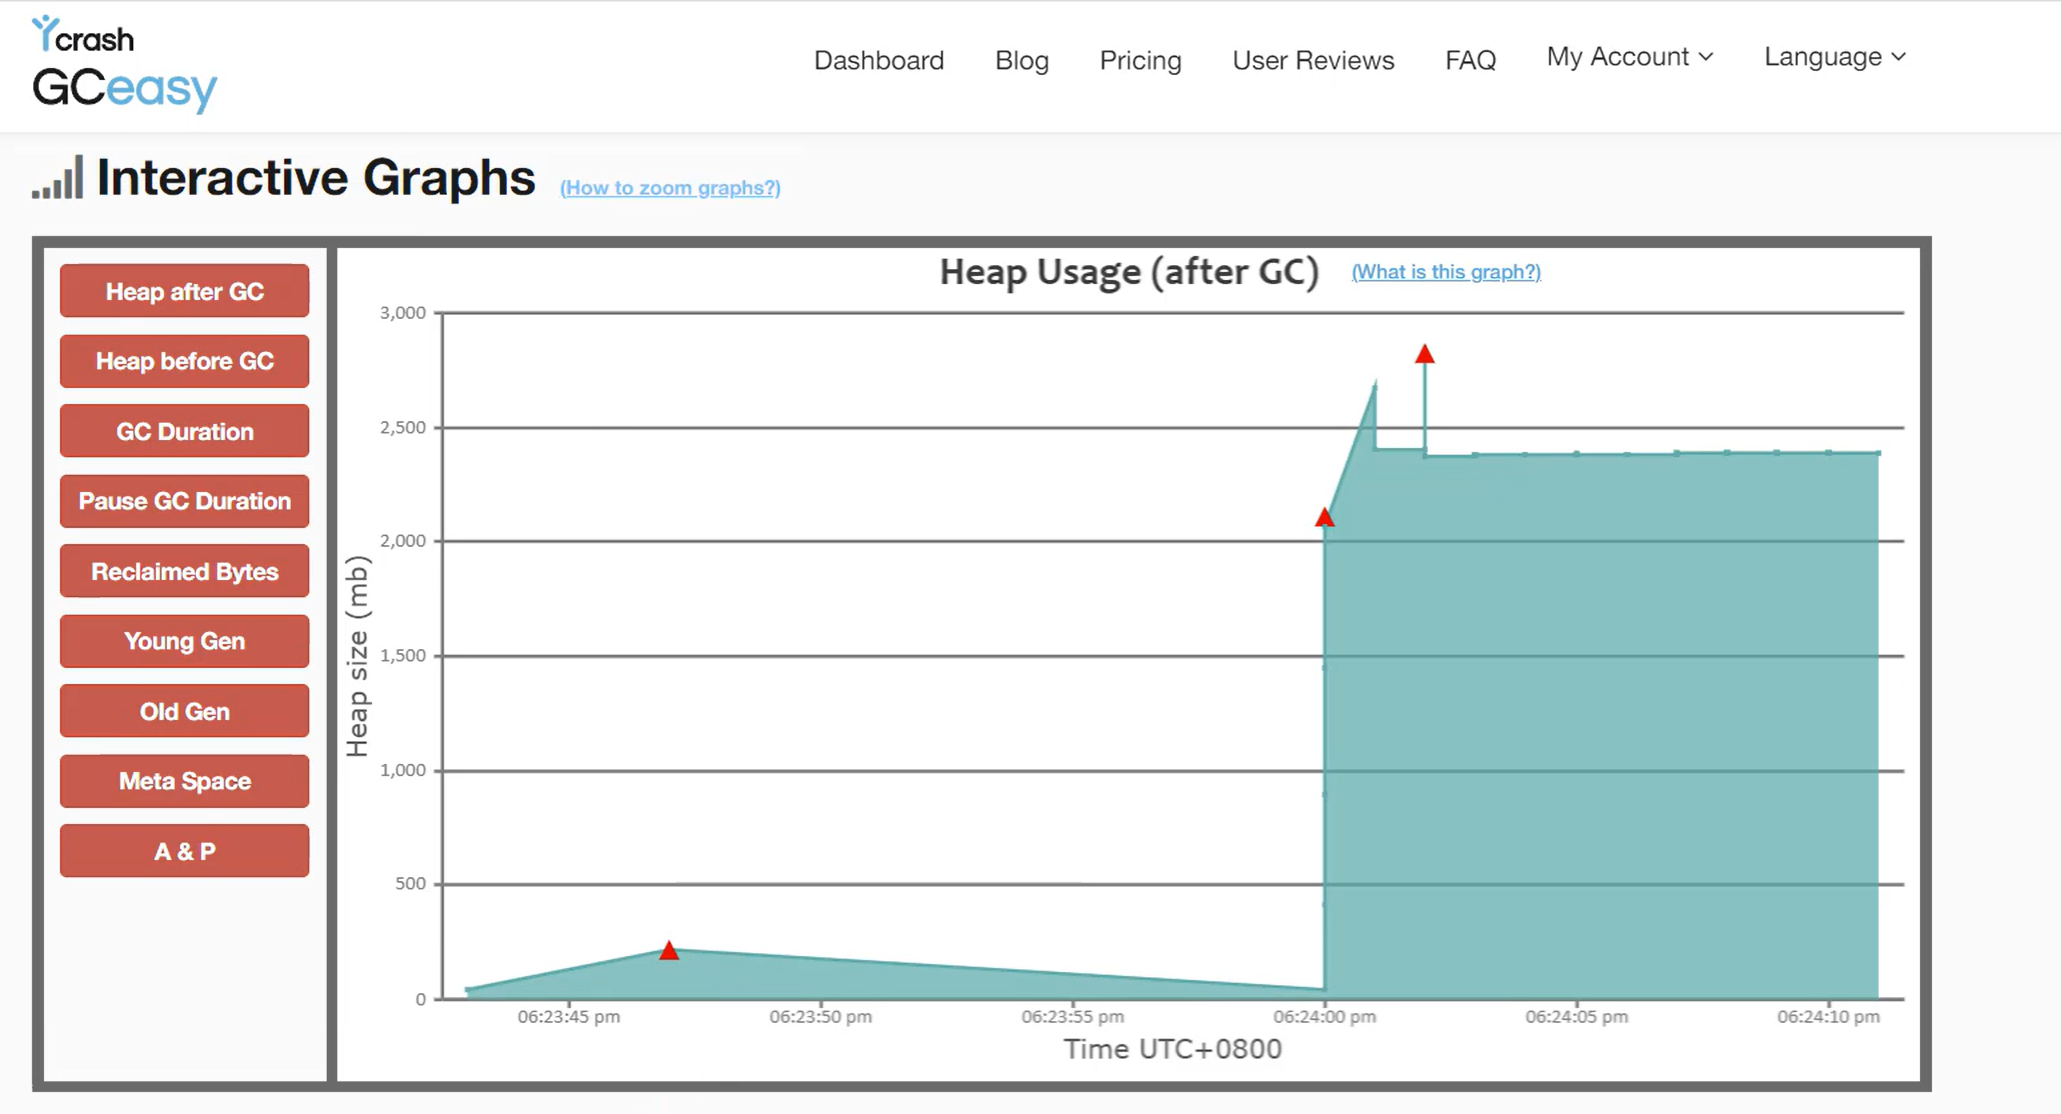Show the Heap before GC graph

click(185, 361)
